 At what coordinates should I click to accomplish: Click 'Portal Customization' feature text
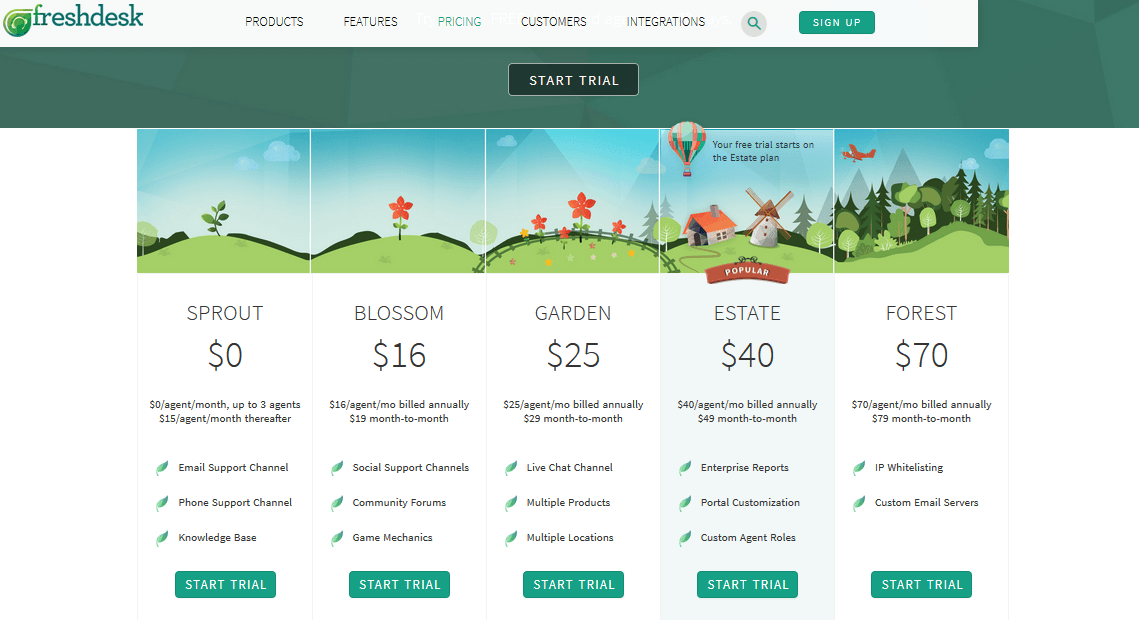[750, 502]
